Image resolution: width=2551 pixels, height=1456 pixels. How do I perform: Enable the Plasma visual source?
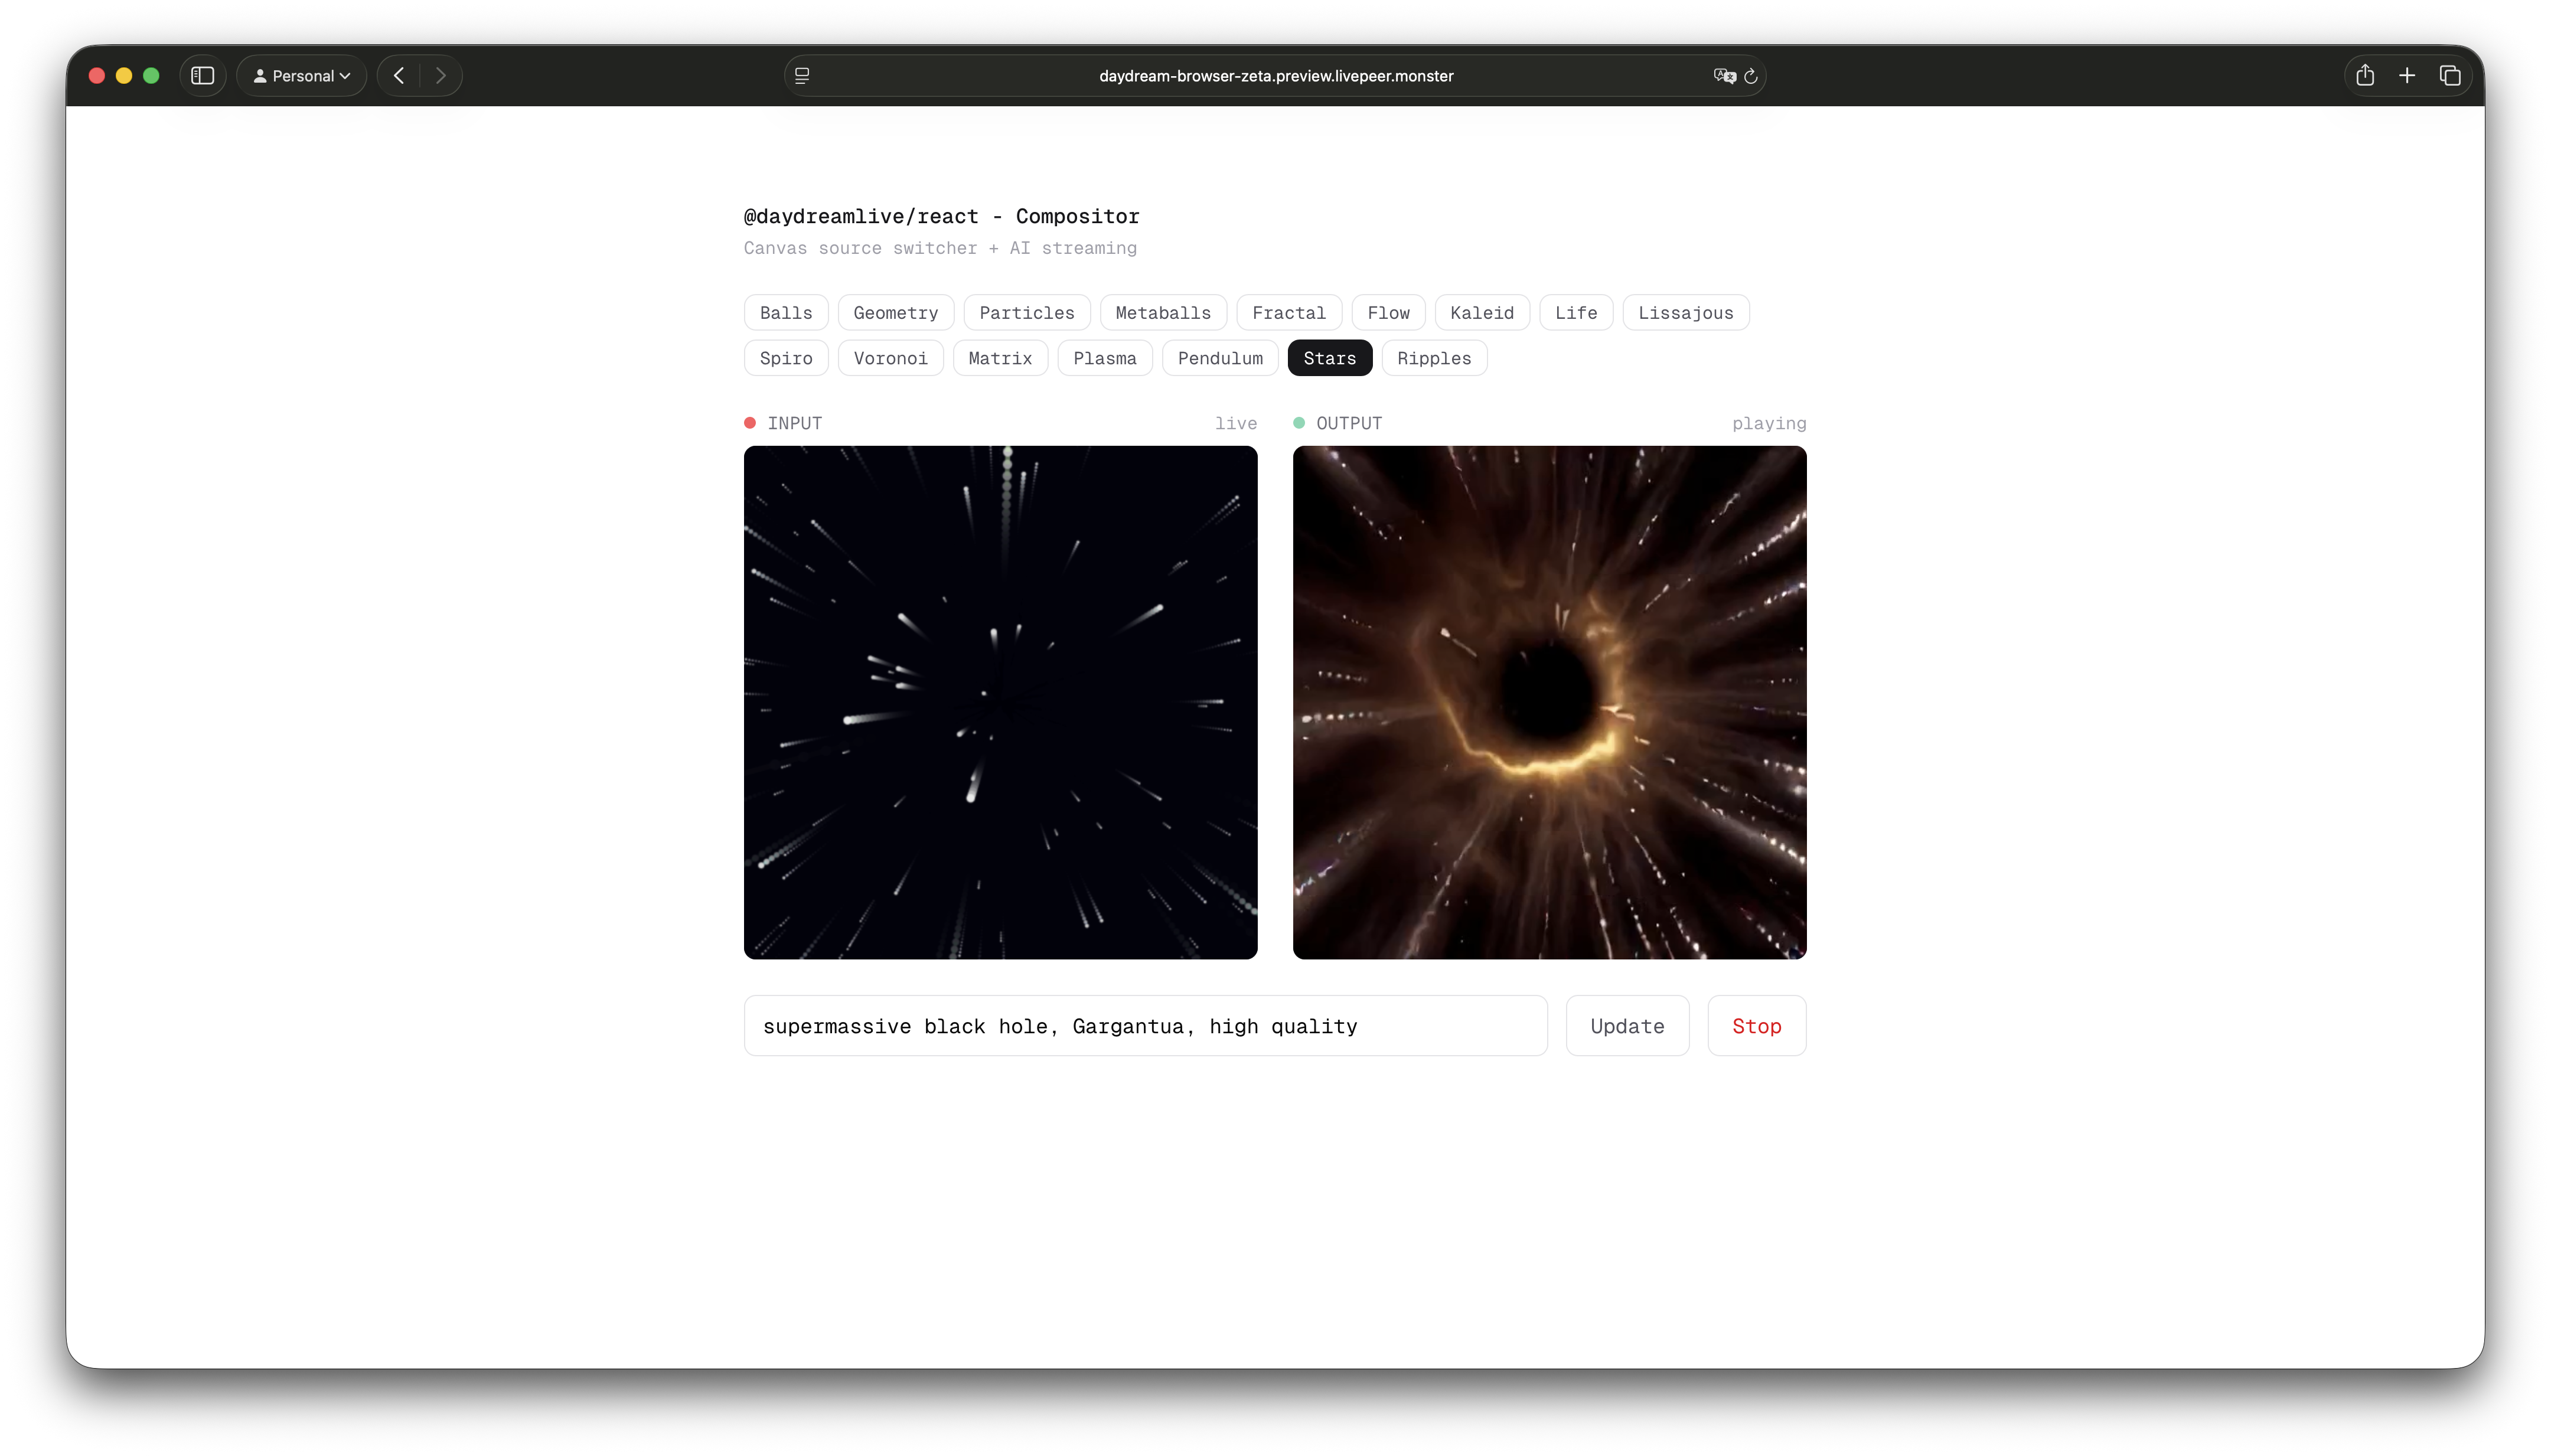(x=1105, y=357)
